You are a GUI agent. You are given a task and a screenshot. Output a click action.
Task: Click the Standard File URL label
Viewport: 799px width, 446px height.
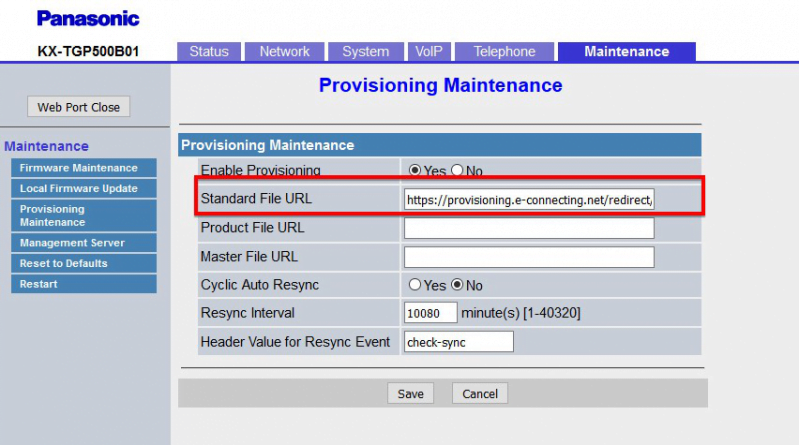256,198
